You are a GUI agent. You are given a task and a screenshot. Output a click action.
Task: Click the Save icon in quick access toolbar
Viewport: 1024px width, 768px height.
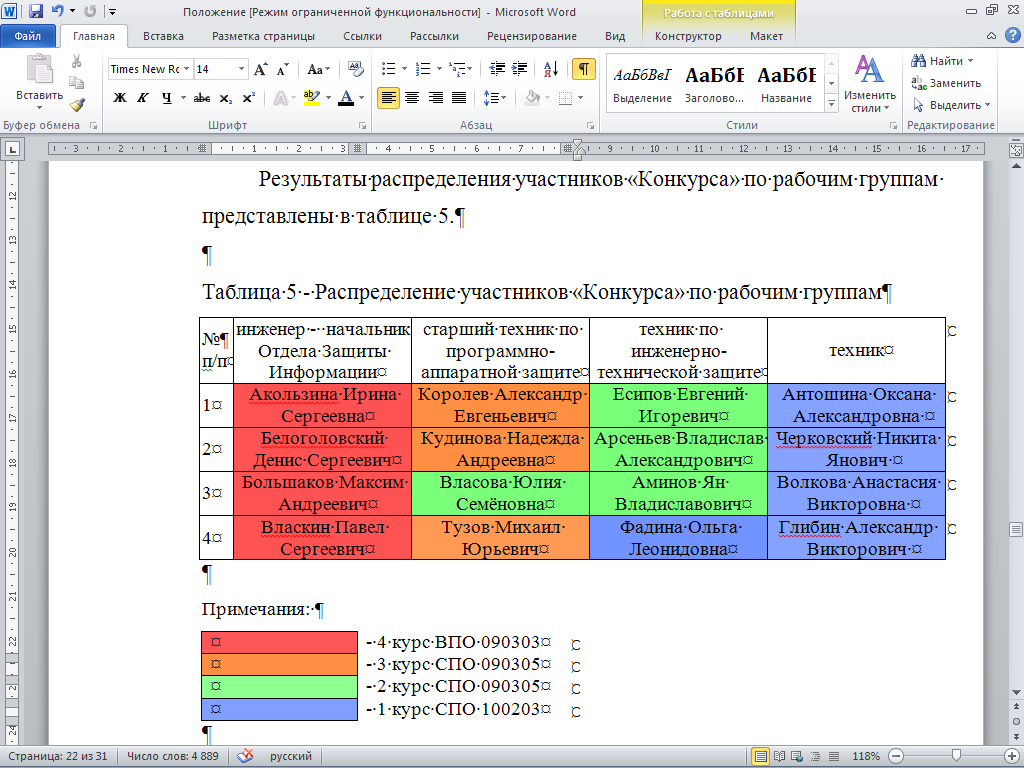36,11
